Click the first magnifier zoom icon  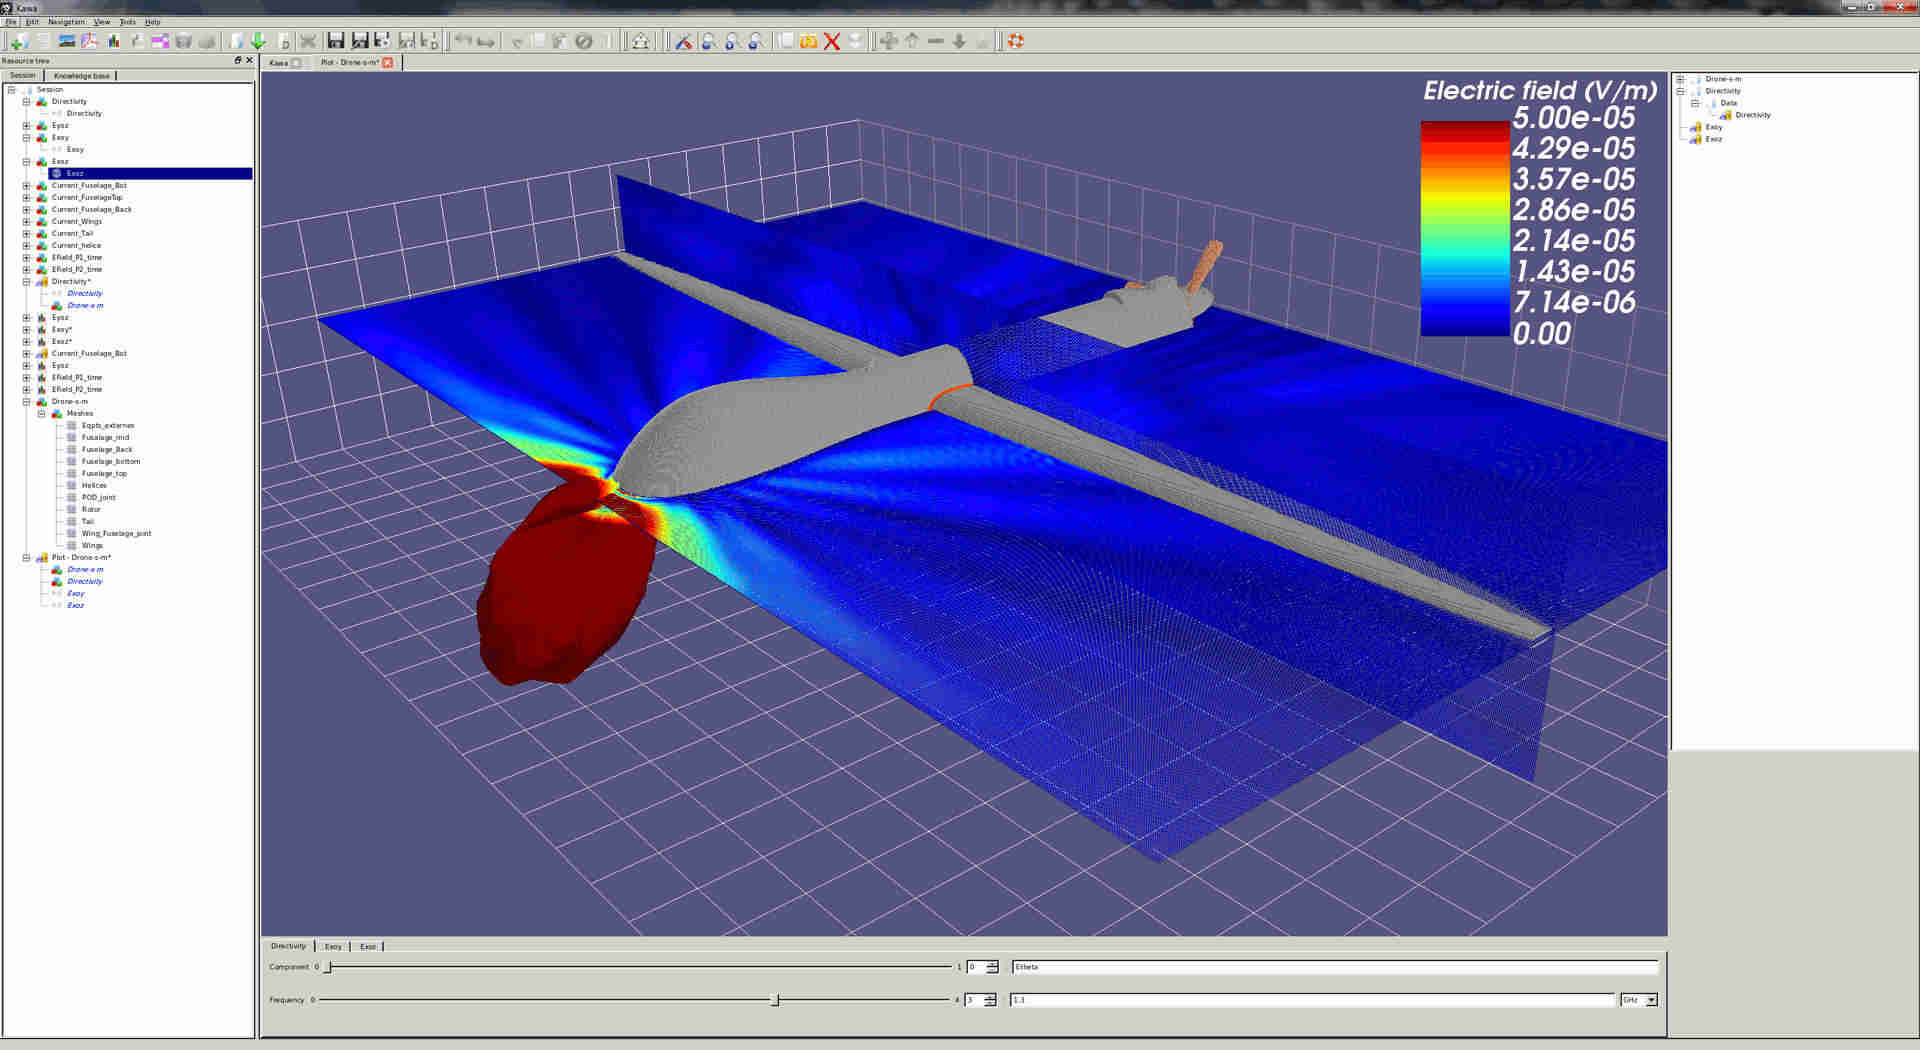pos(708,41)
